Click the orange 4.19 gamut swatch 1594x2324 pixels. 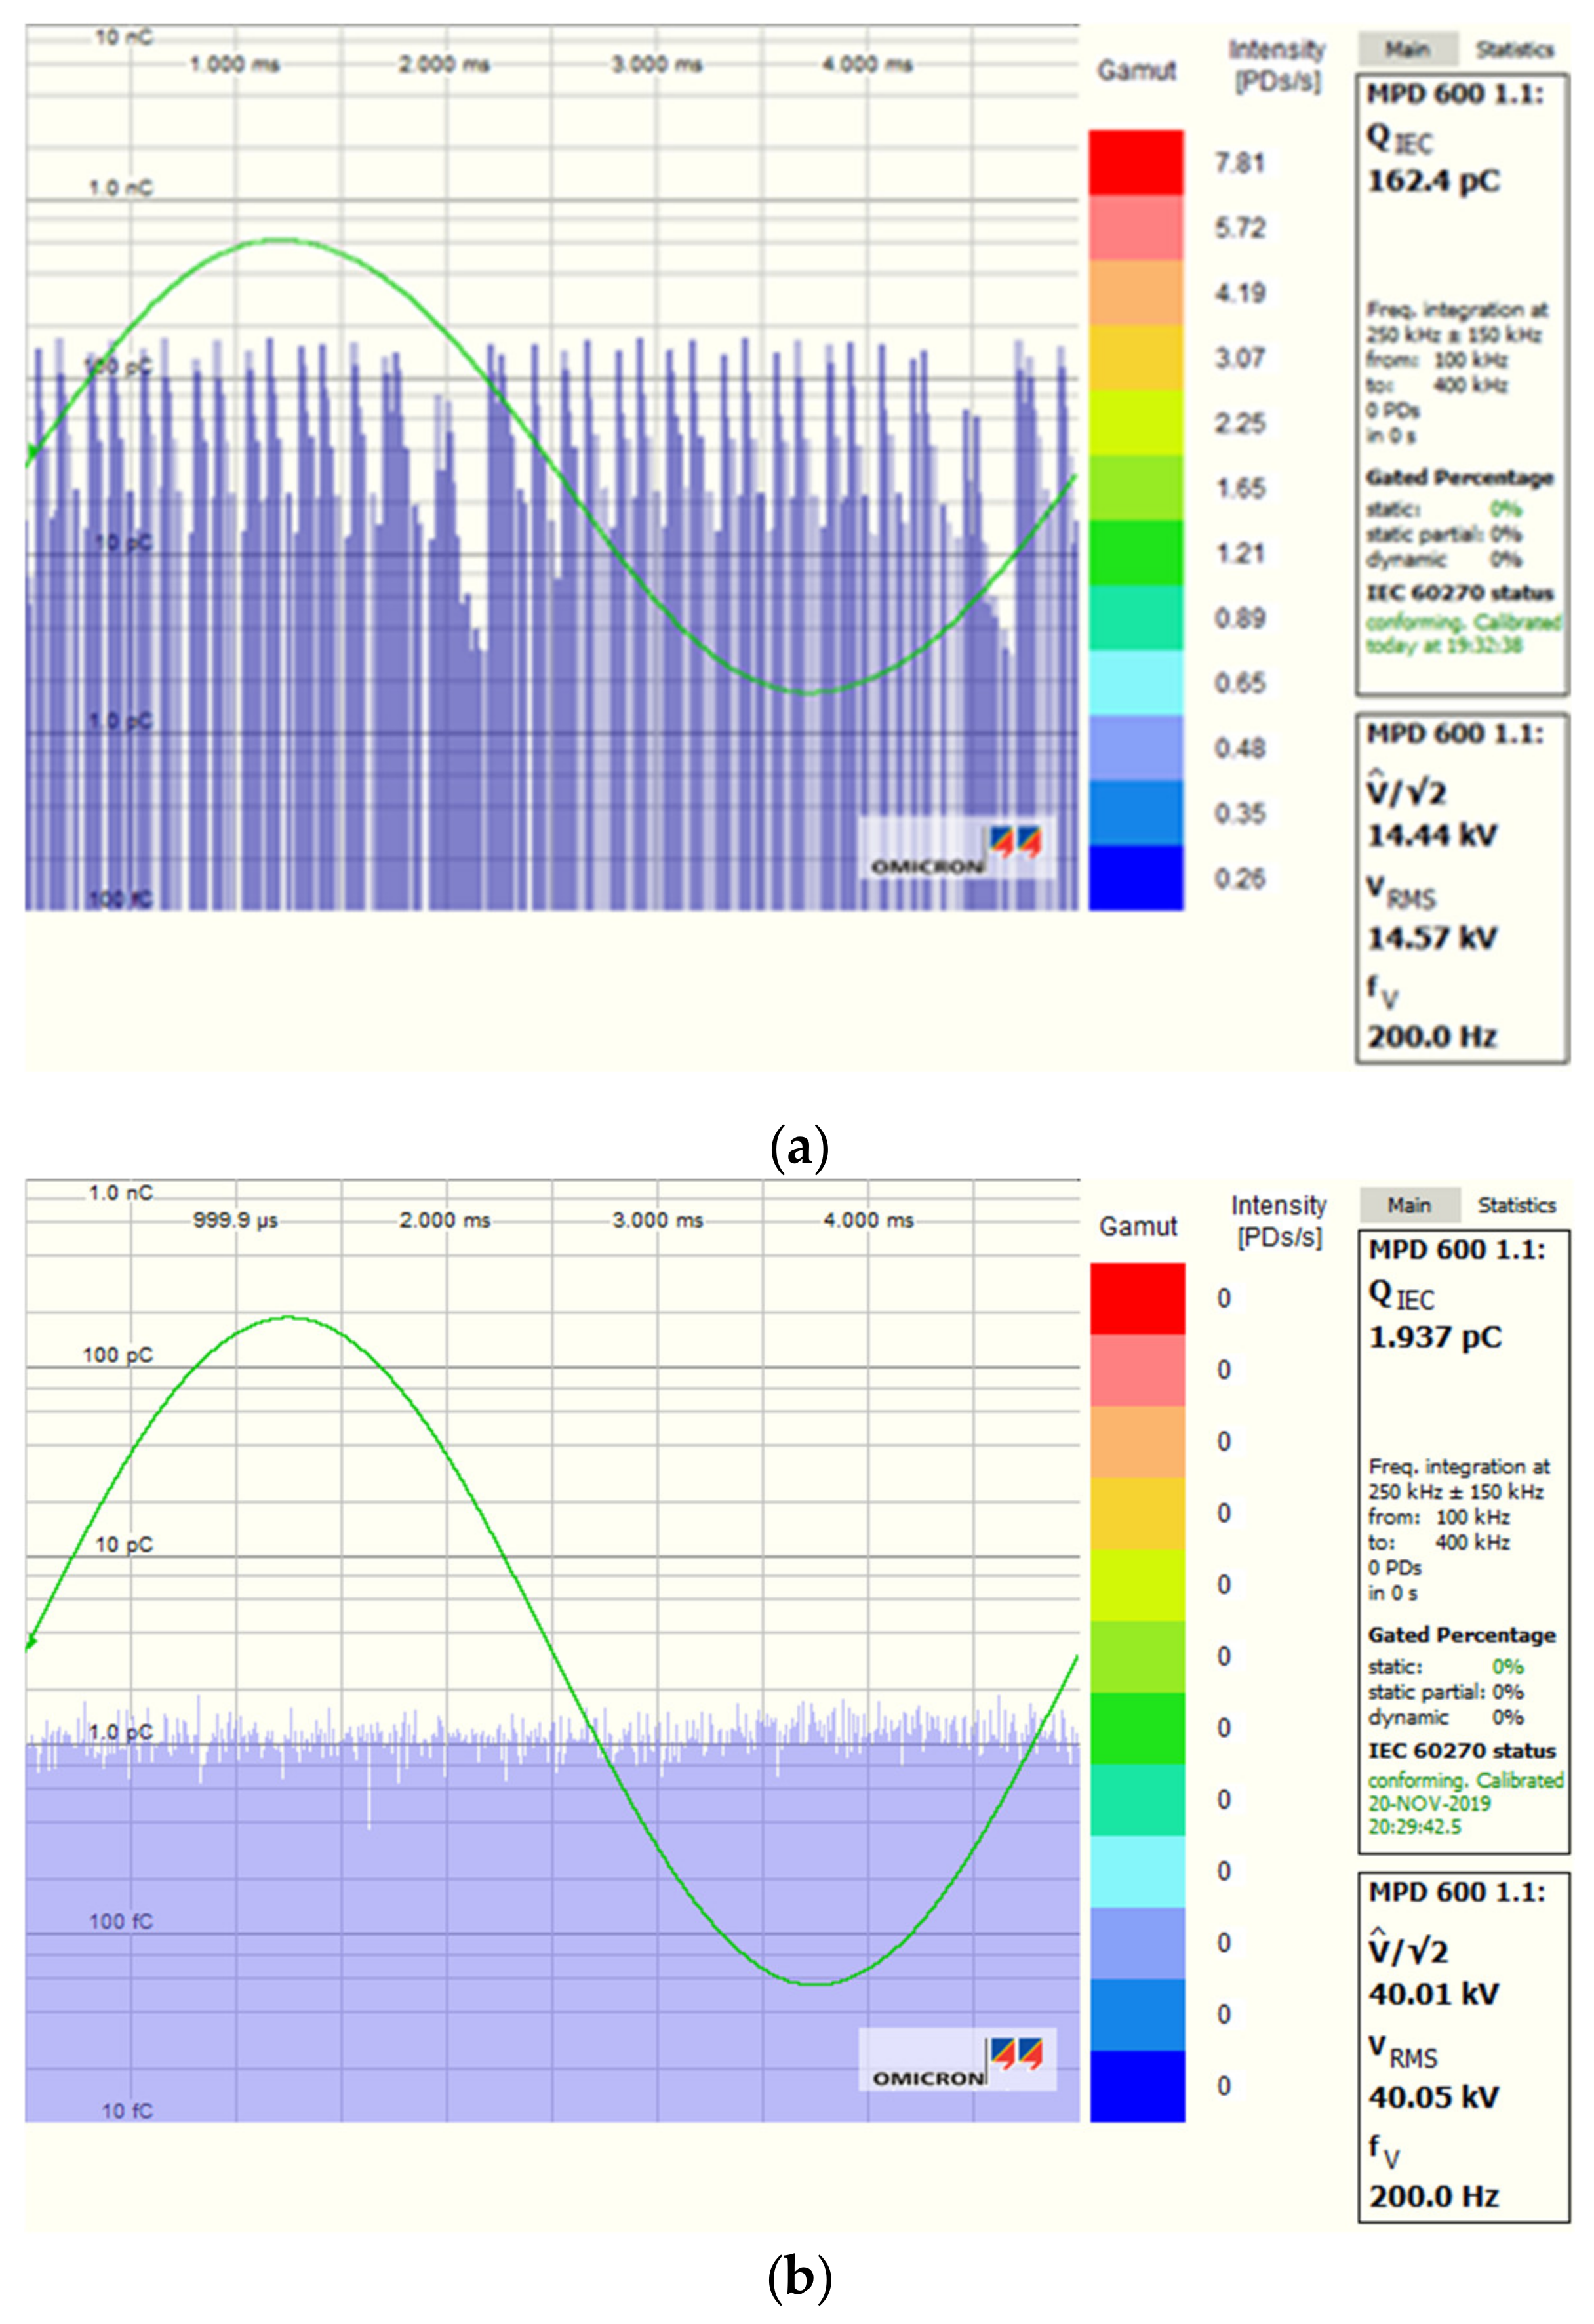click(1136, 292)
